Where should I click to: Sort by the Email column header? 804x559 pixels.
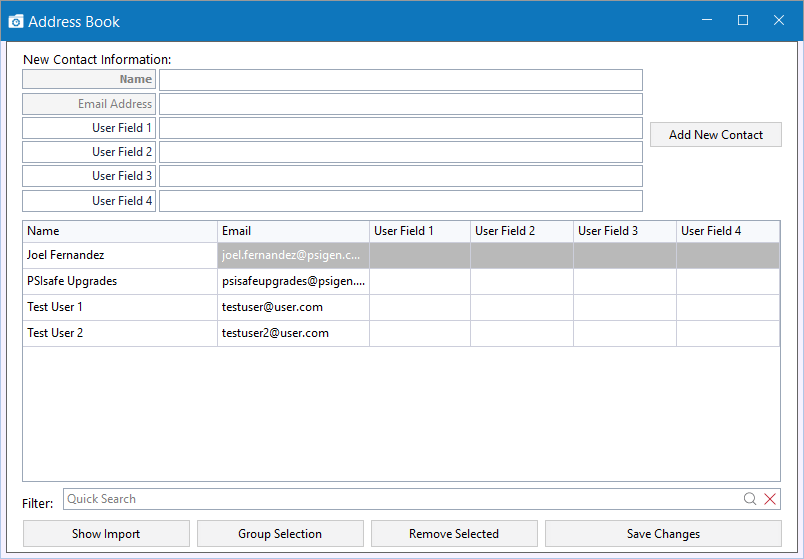pos(293,231)
